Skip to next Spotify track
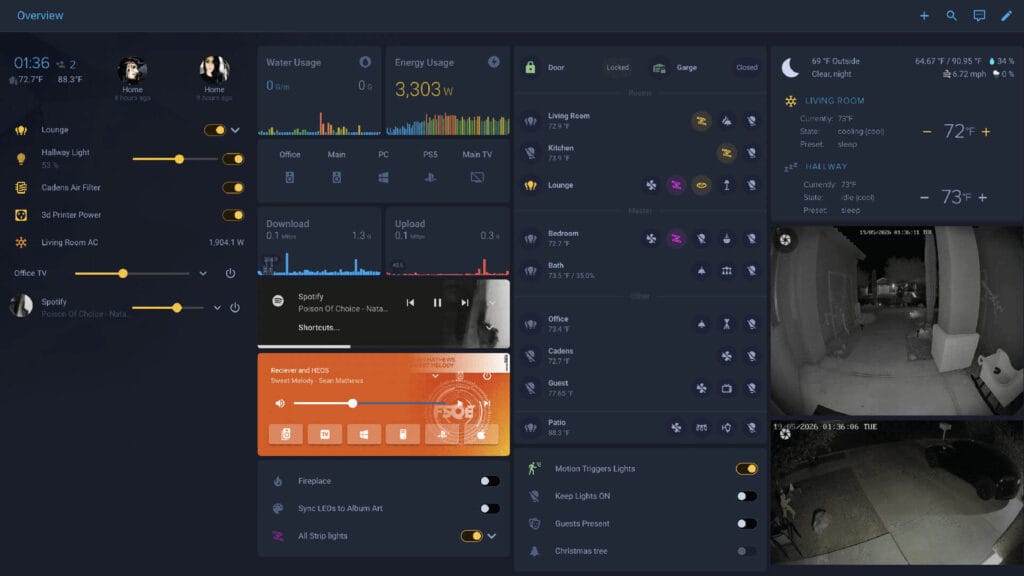Screen dimensions: 1024x576 click(464, 302)
